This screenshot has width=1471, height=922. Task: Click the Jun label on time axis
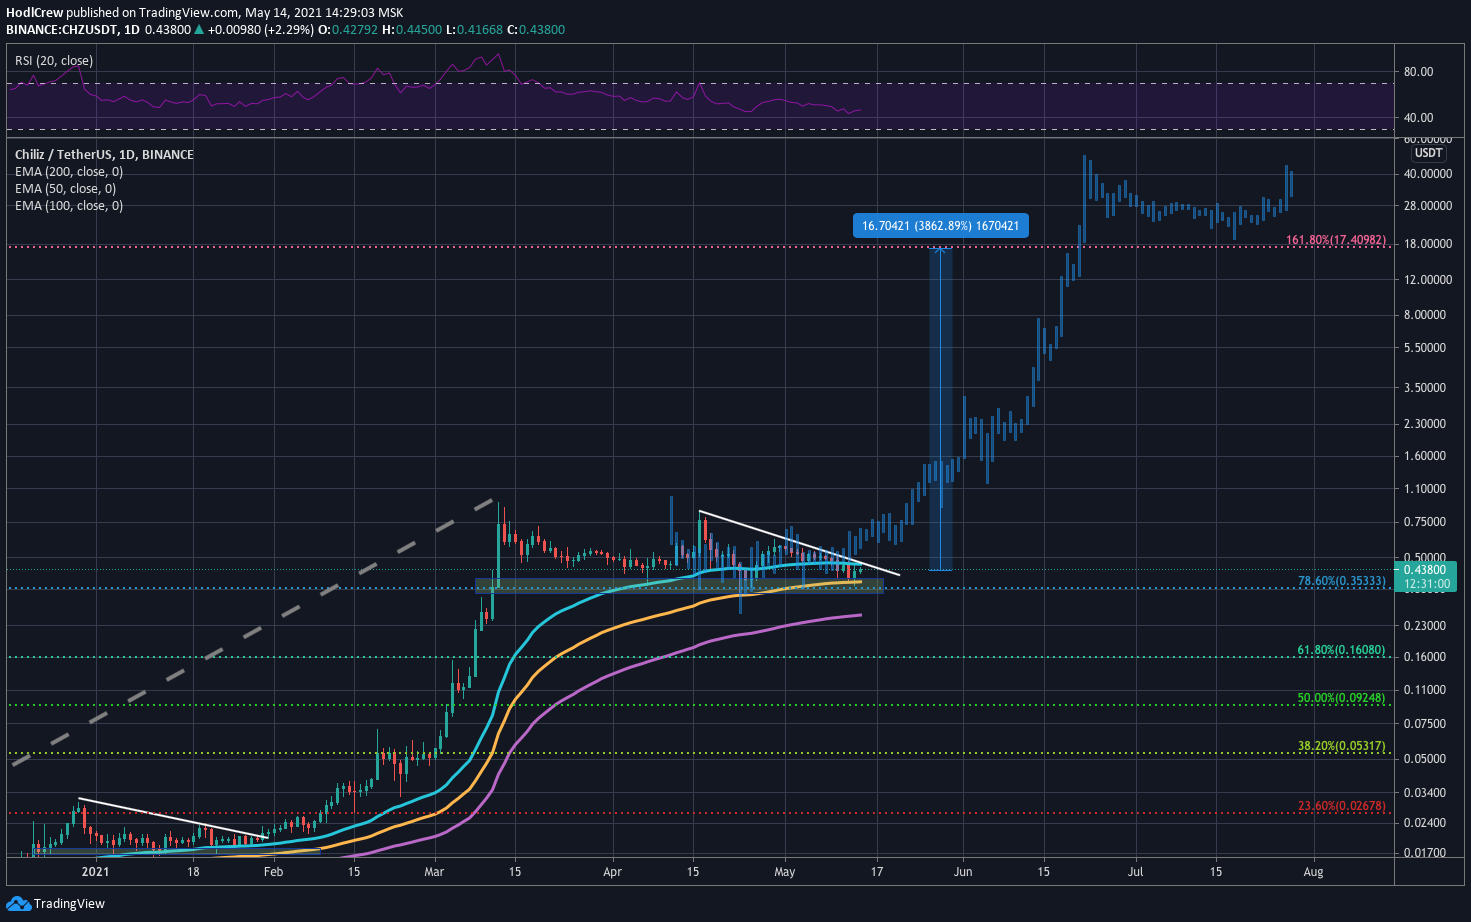click(x=963, y=872)
